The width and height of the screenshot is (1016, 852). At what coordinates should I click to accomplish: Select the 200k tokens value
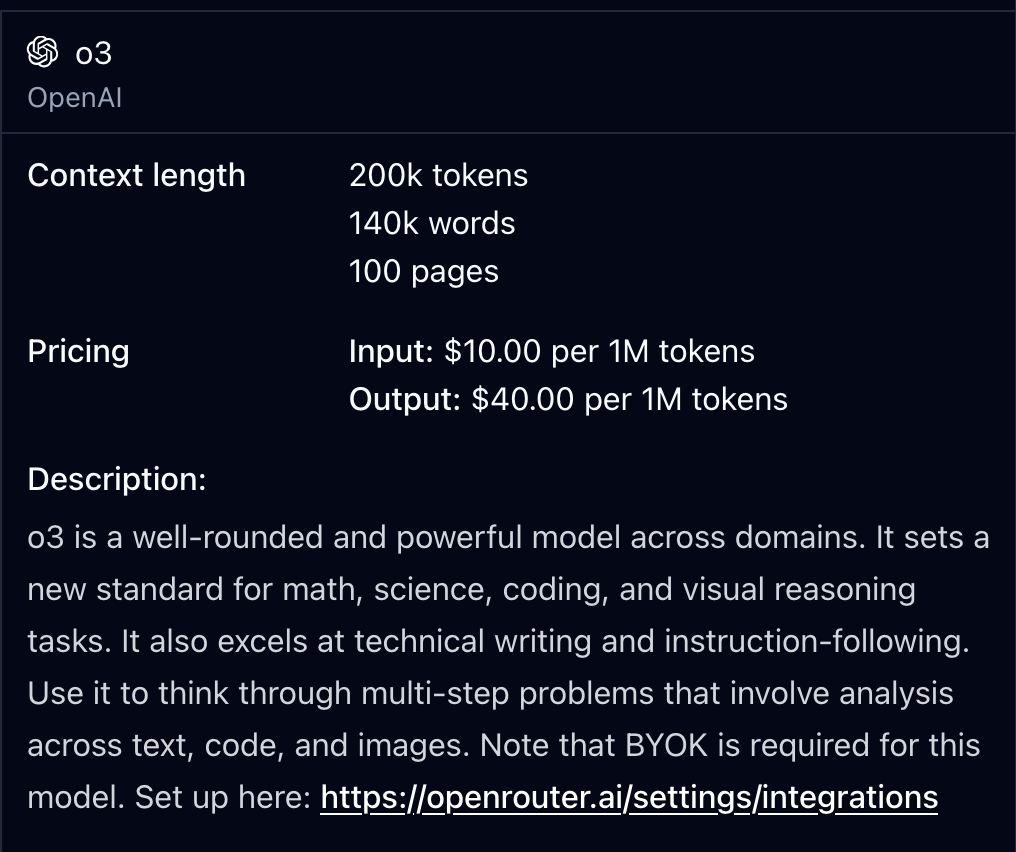[x=438, y=175]
